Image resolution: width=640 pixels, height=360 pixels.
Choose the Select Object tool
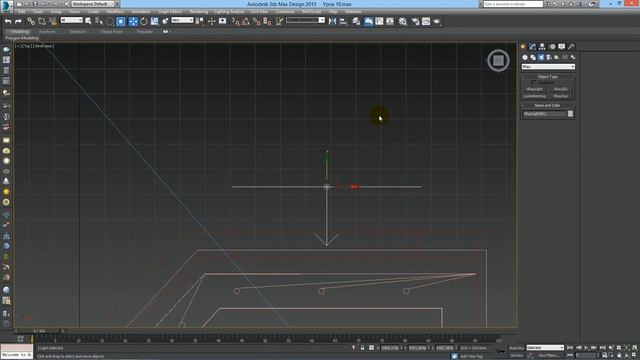(x=88, y=21)
